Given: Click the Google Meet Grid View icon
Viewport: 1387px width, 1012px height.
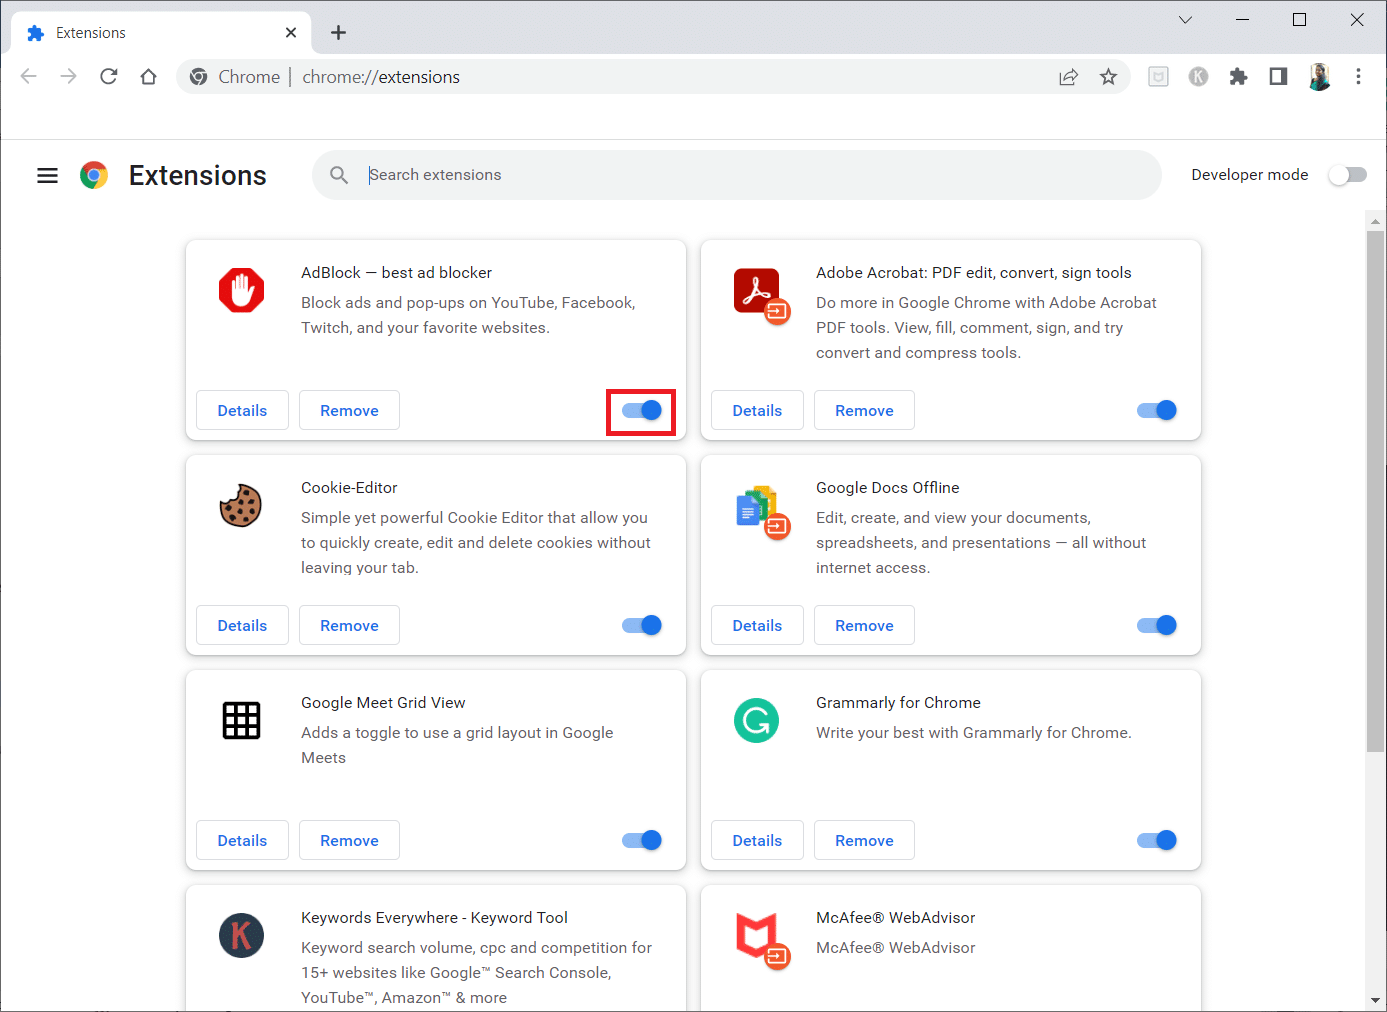Looking at the screenshot, I should coord(241,720).
